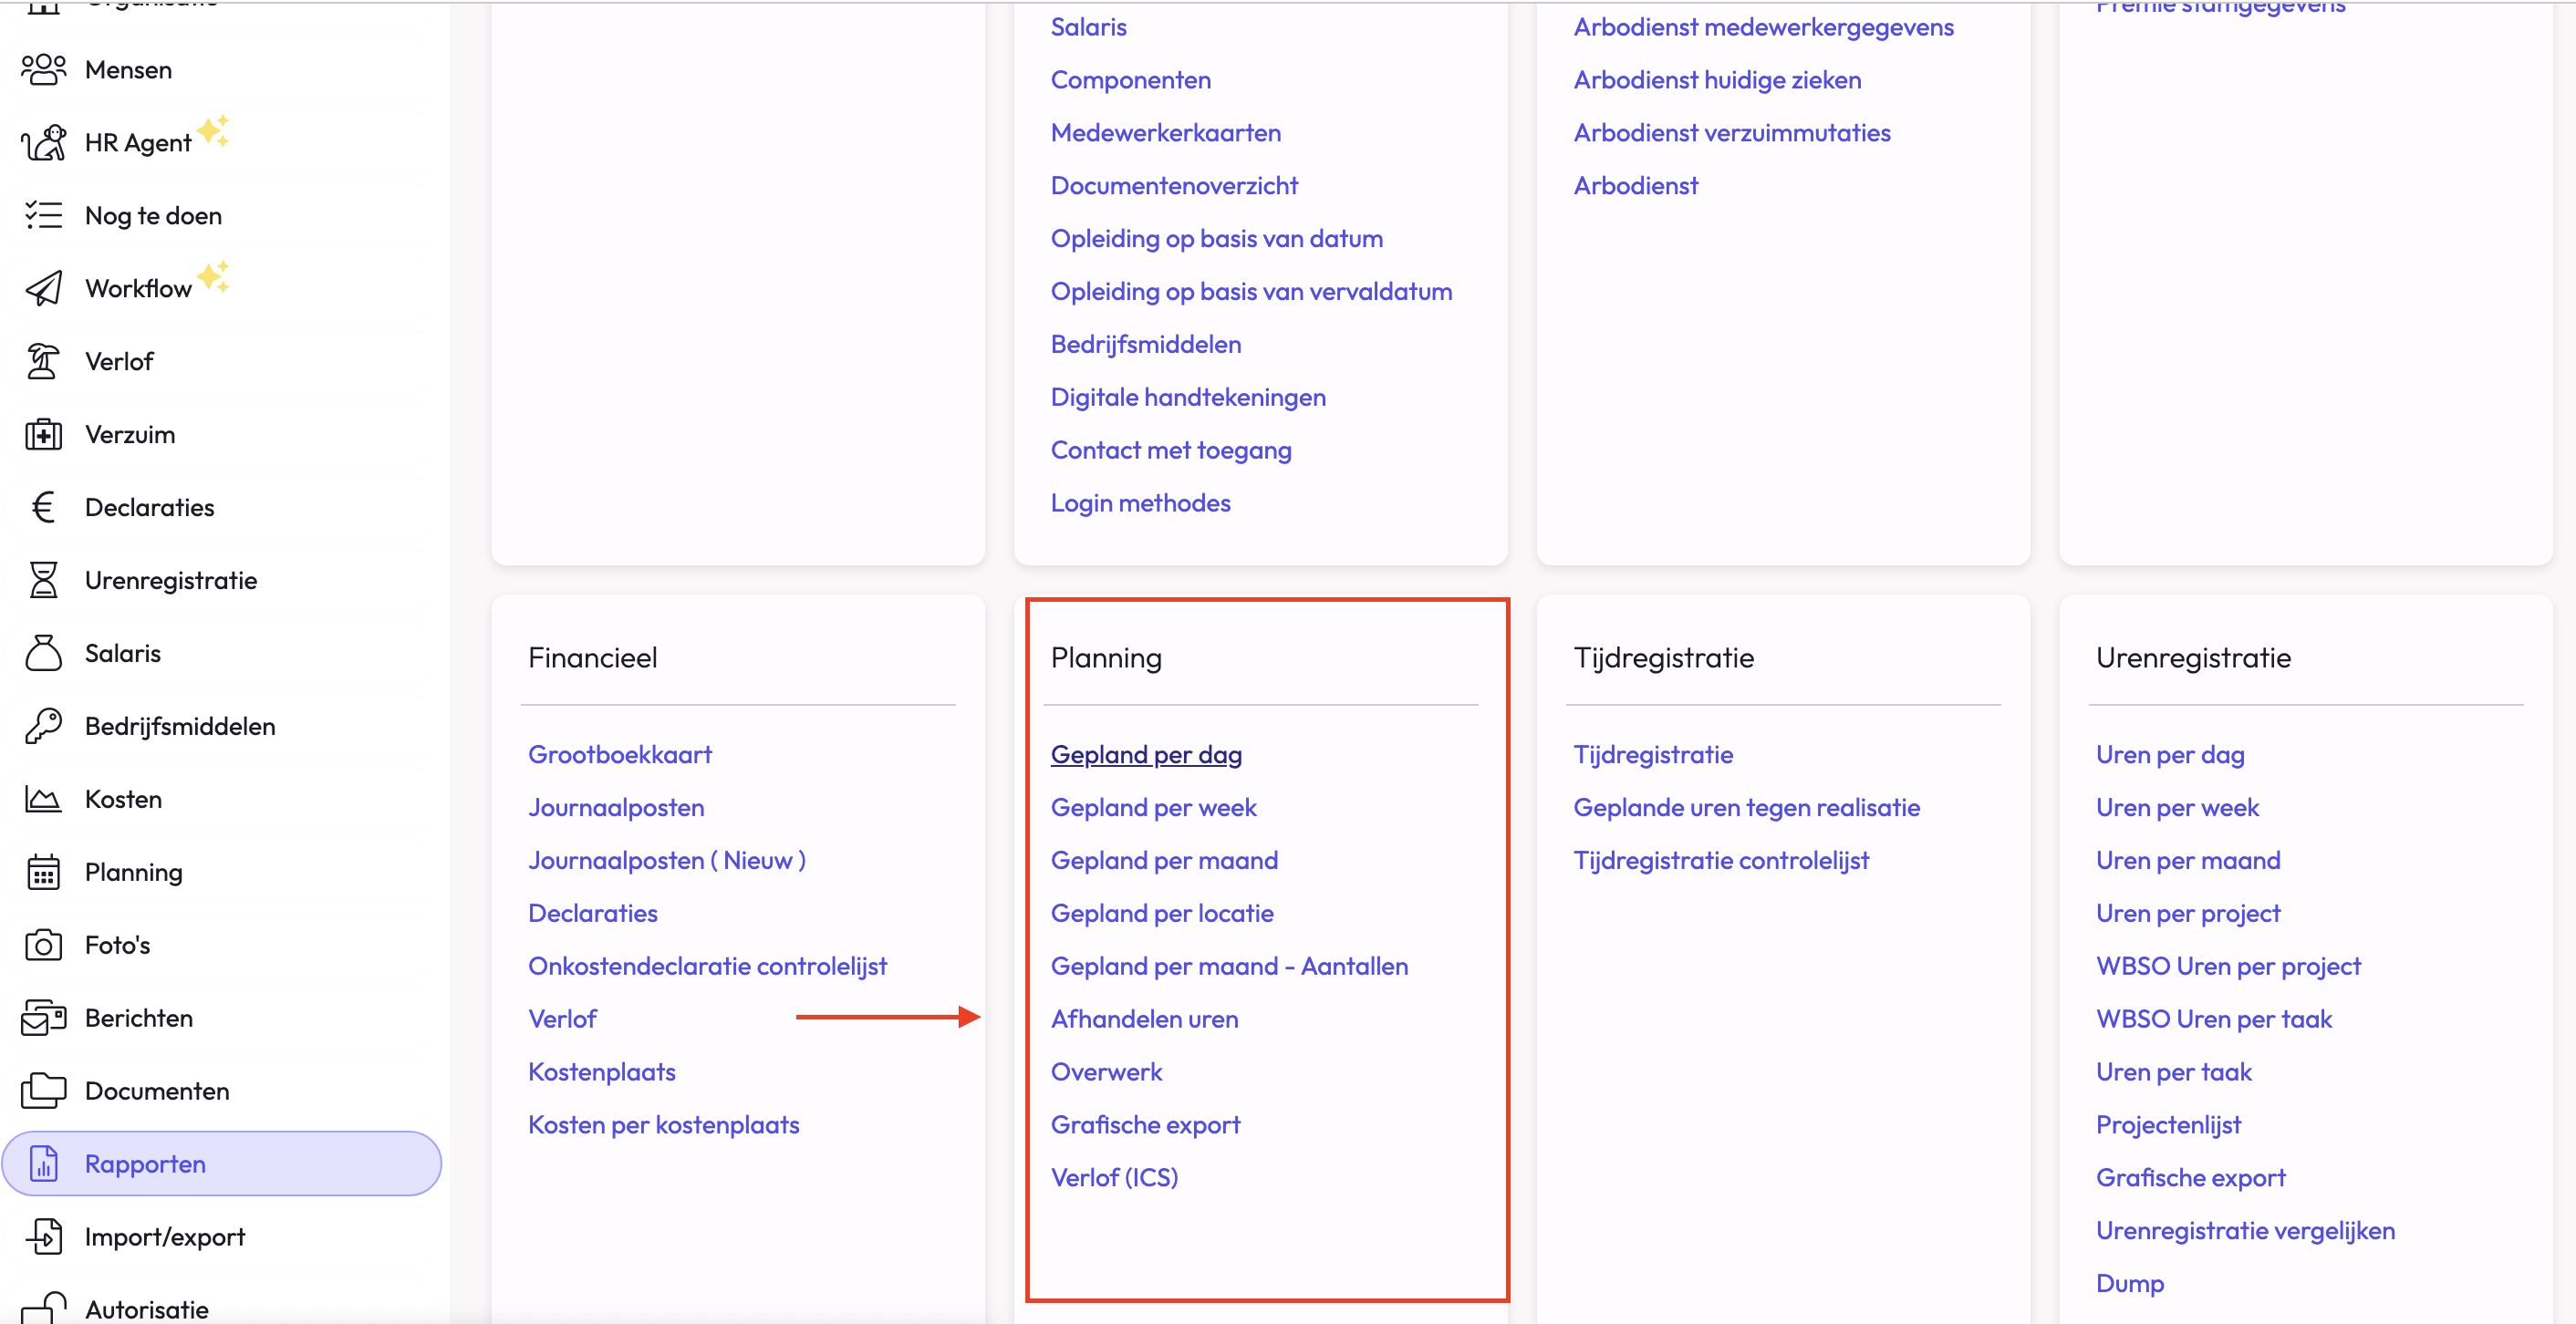Click the Urenregistratie hourglass icon
The height and width of the screenshot is (1324, 2576).
[x=43, y=581]
